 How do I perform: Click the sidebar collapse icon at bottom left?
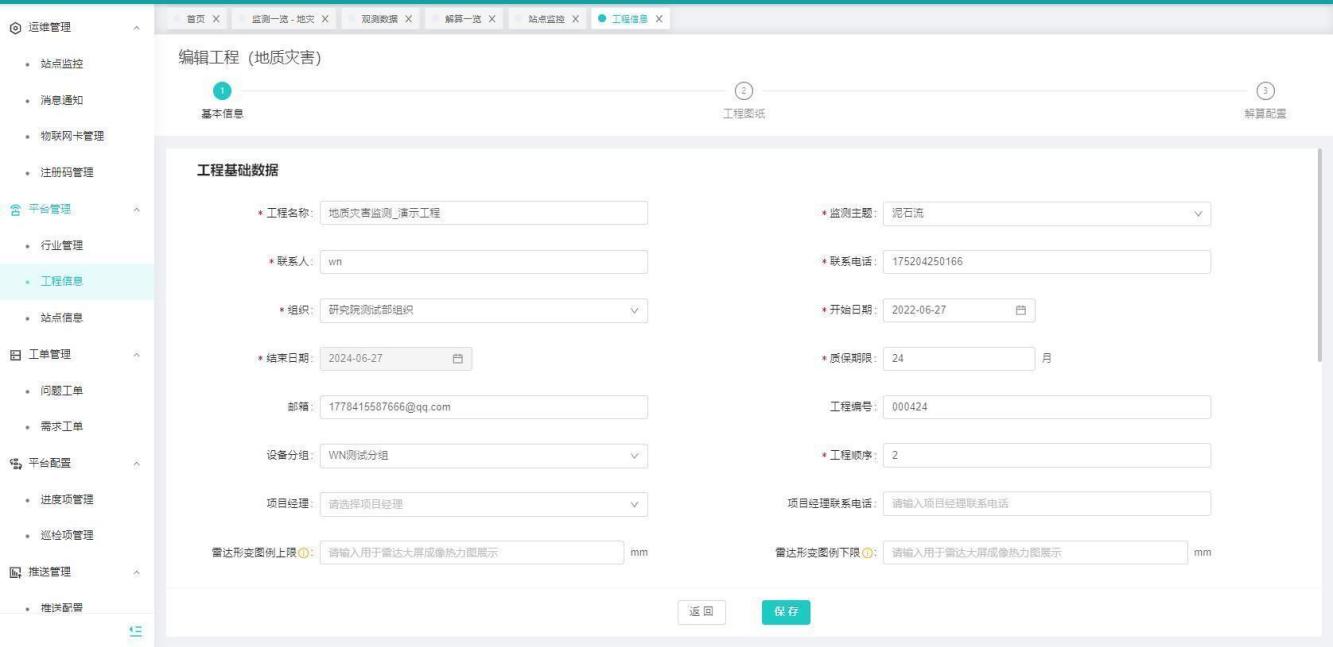click(x=137, y=630)
